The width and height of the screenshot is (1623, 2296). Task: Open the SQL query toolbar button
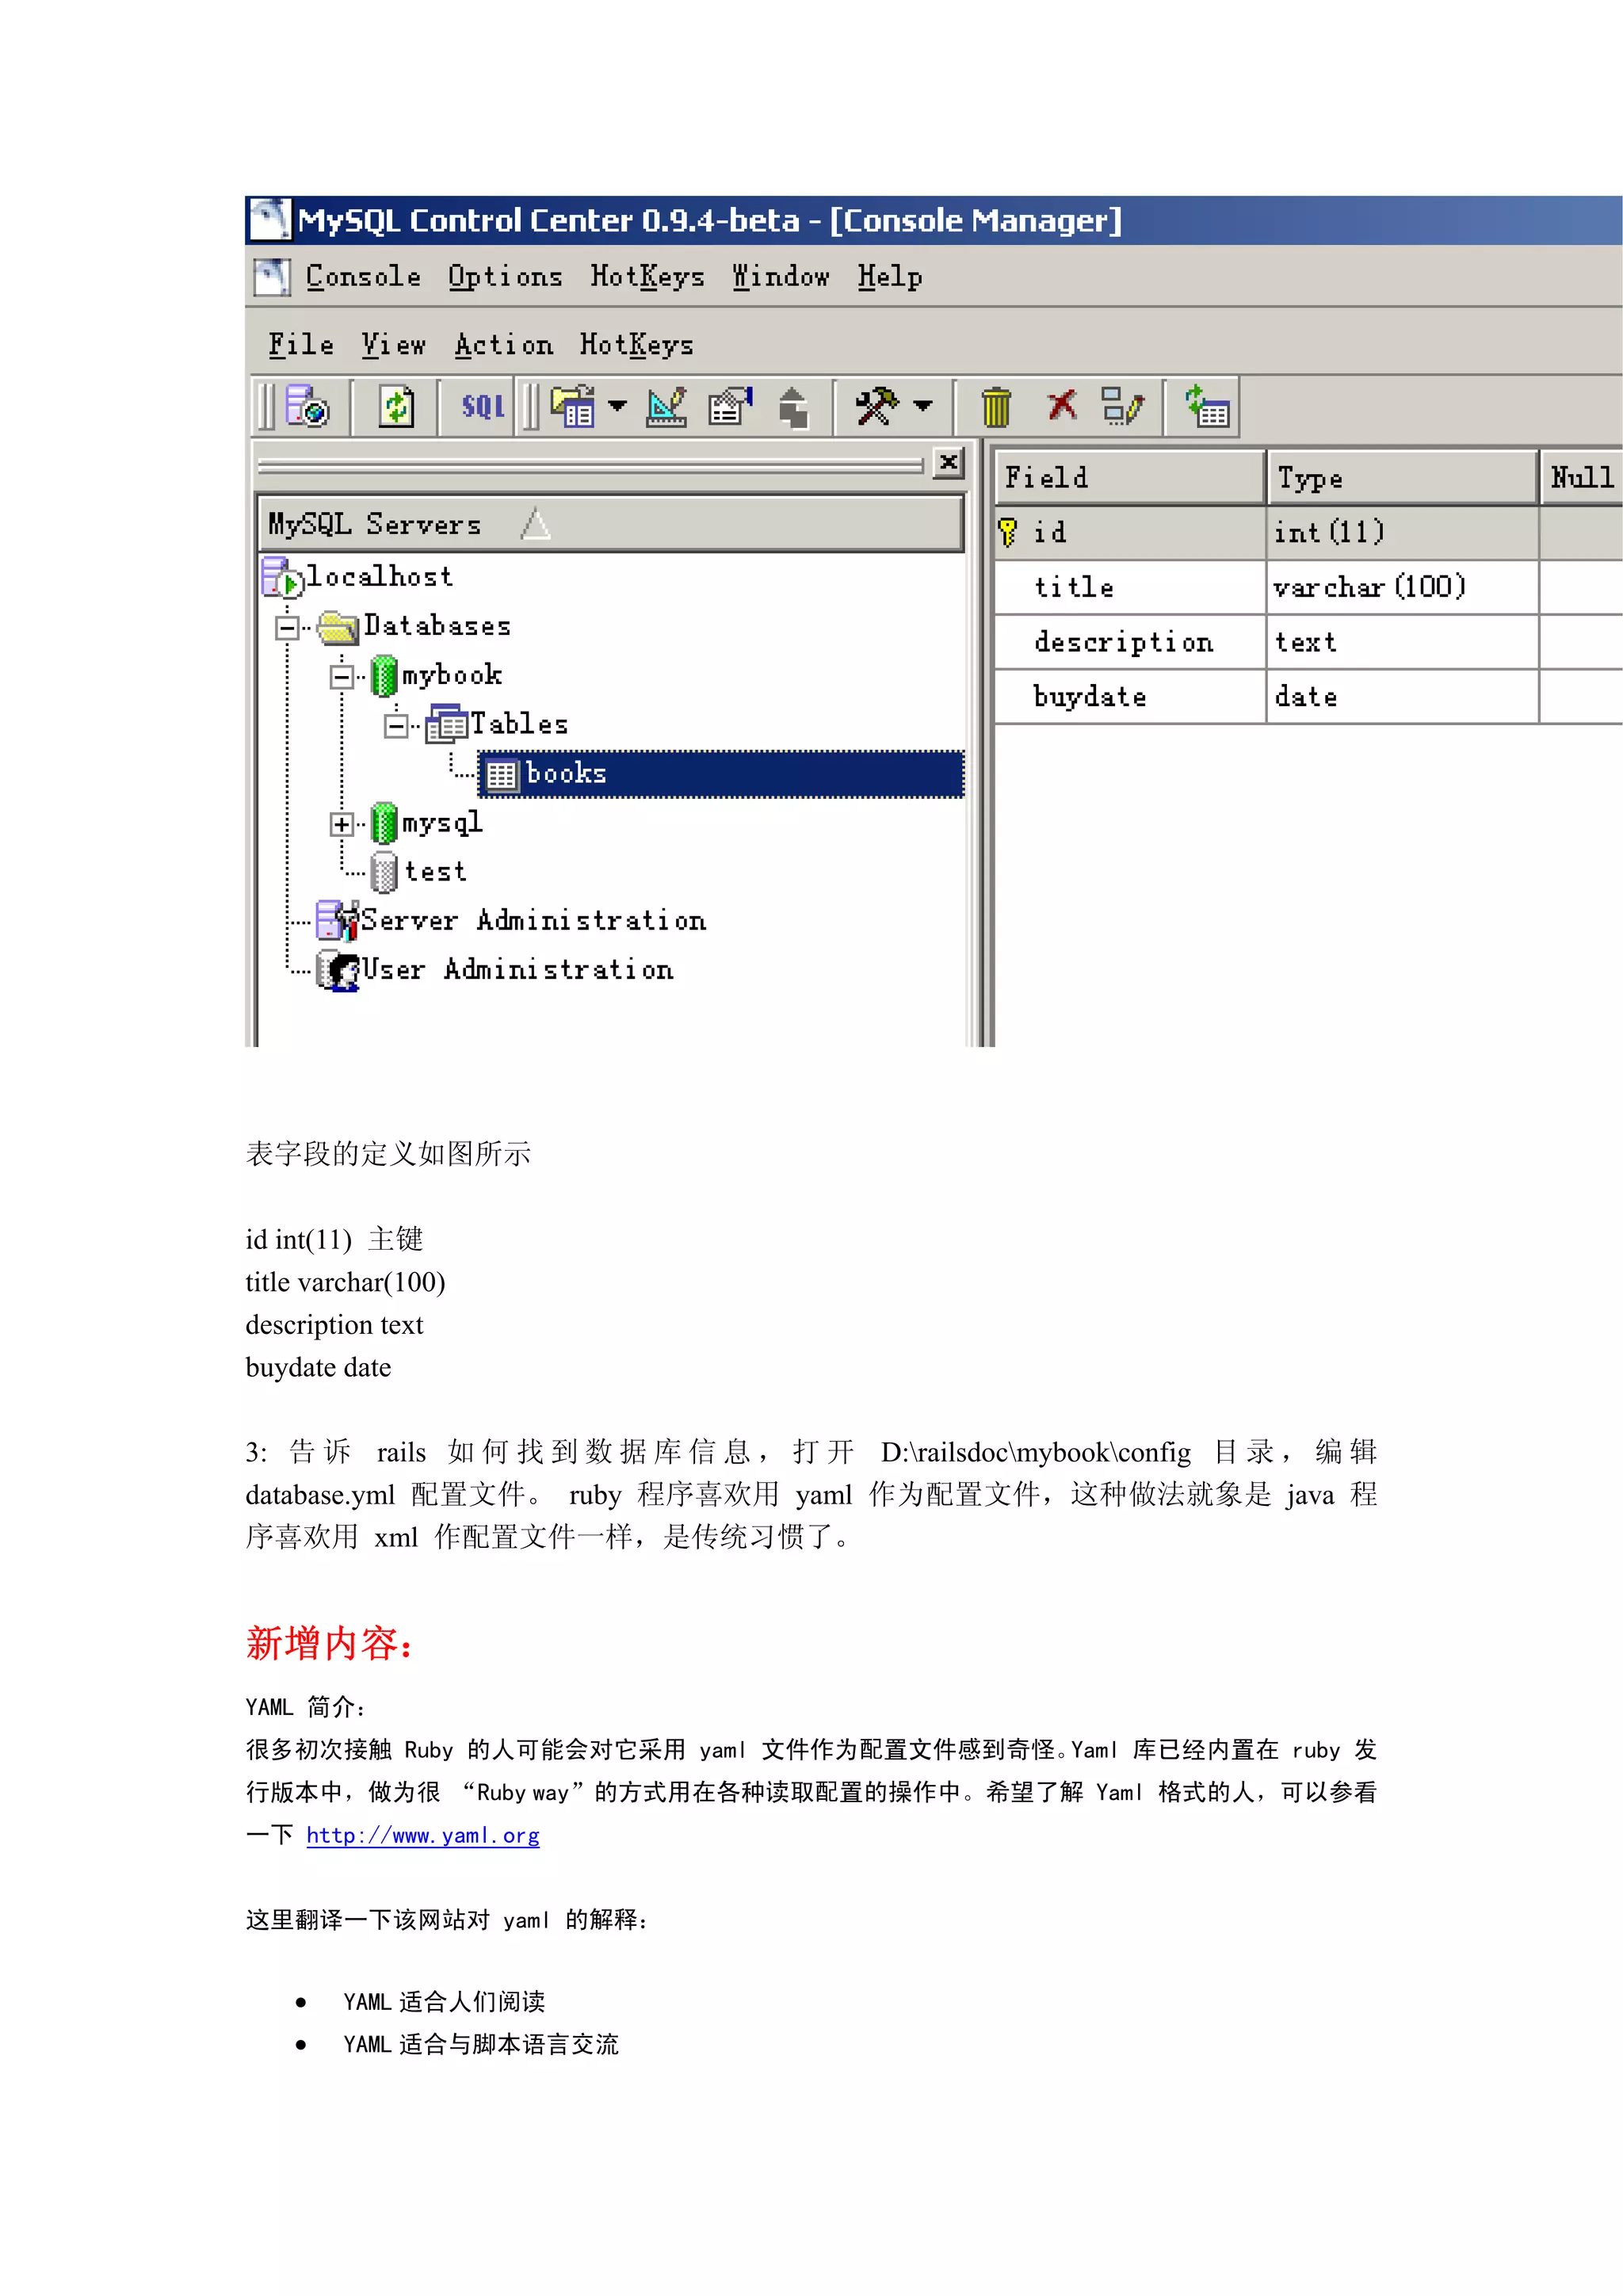[482, 406]
